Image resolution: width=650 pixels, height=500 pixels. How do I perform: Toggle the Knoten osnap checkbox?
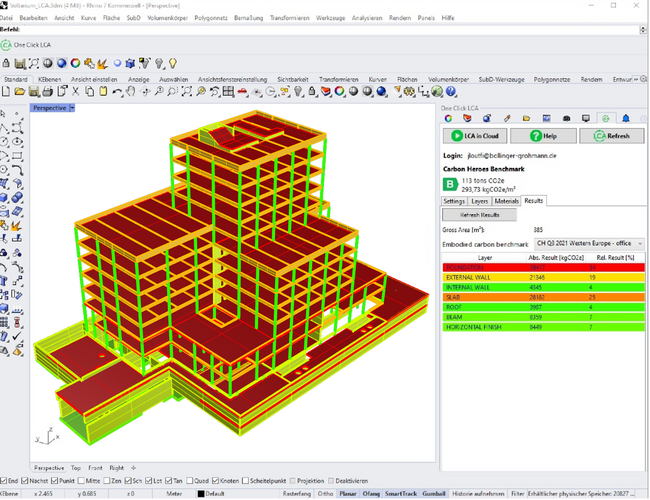point(216,481)
